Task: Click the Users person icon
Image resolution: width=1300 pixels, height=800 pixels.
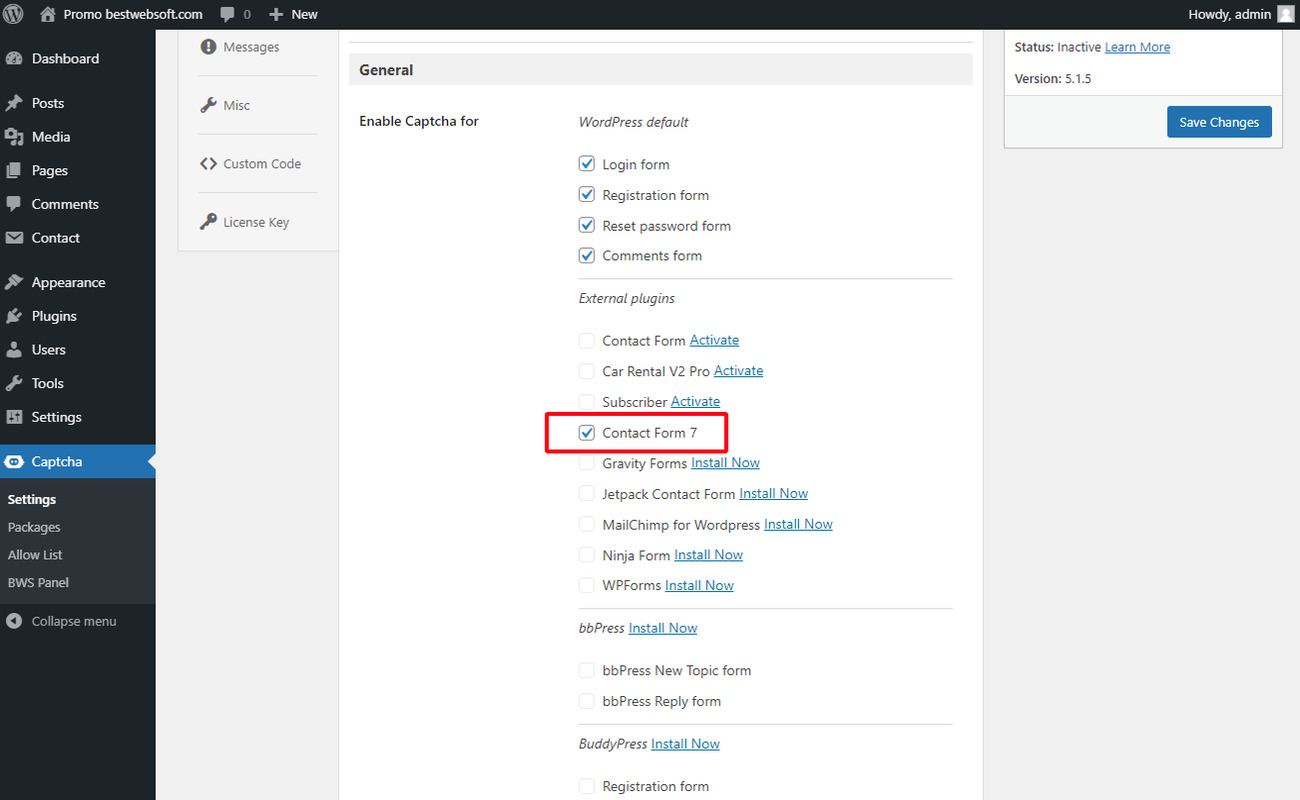Action: pyautogui.click(x=14, y=350)
